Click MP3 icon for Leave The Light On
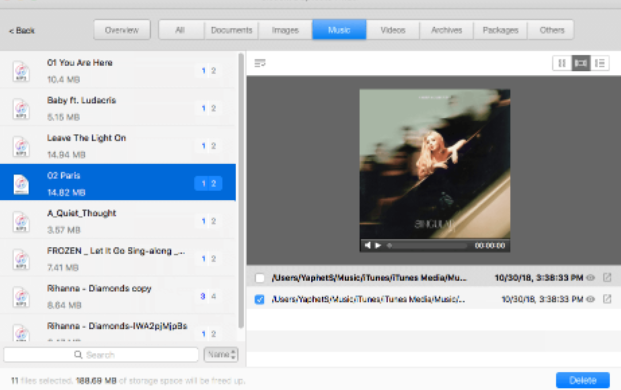Viewport: 621px width, 390px height. tap(21, 146)
